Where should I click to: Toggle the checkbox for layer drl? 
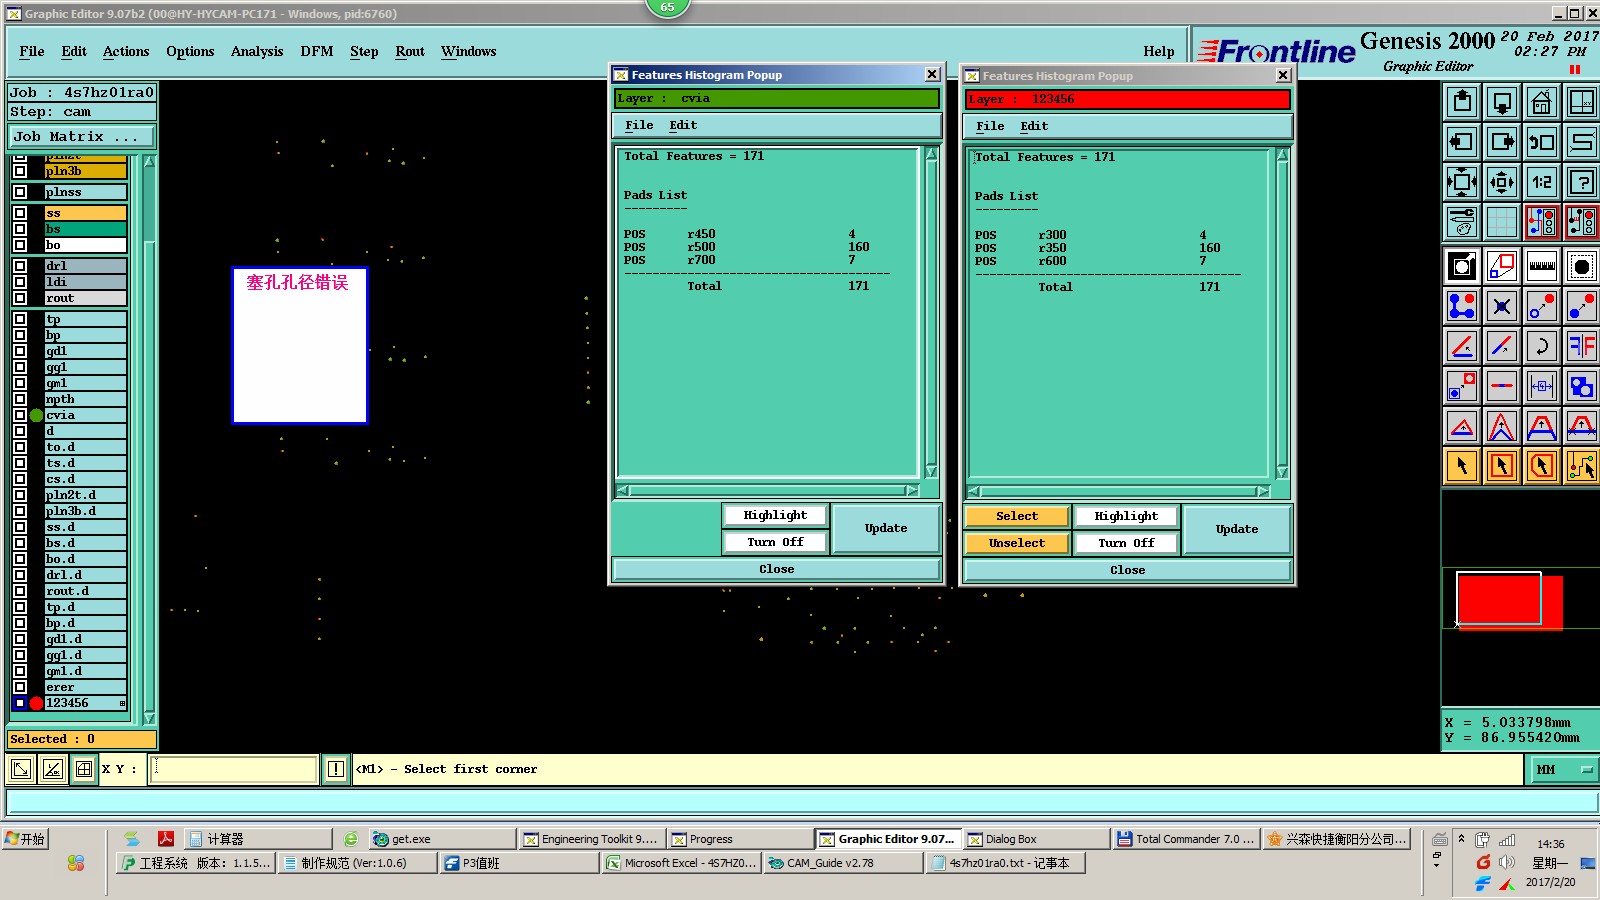20,266
